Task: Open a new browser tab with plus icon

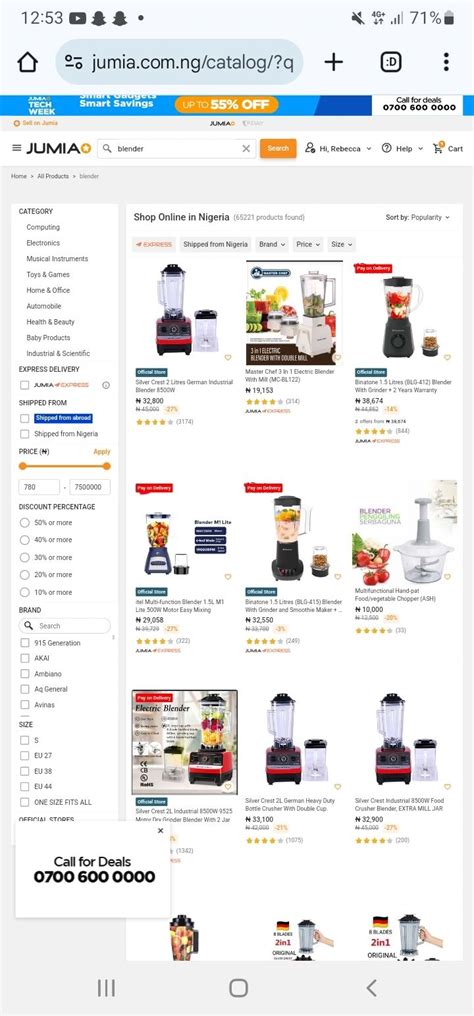Action: (x=333, y=62)
